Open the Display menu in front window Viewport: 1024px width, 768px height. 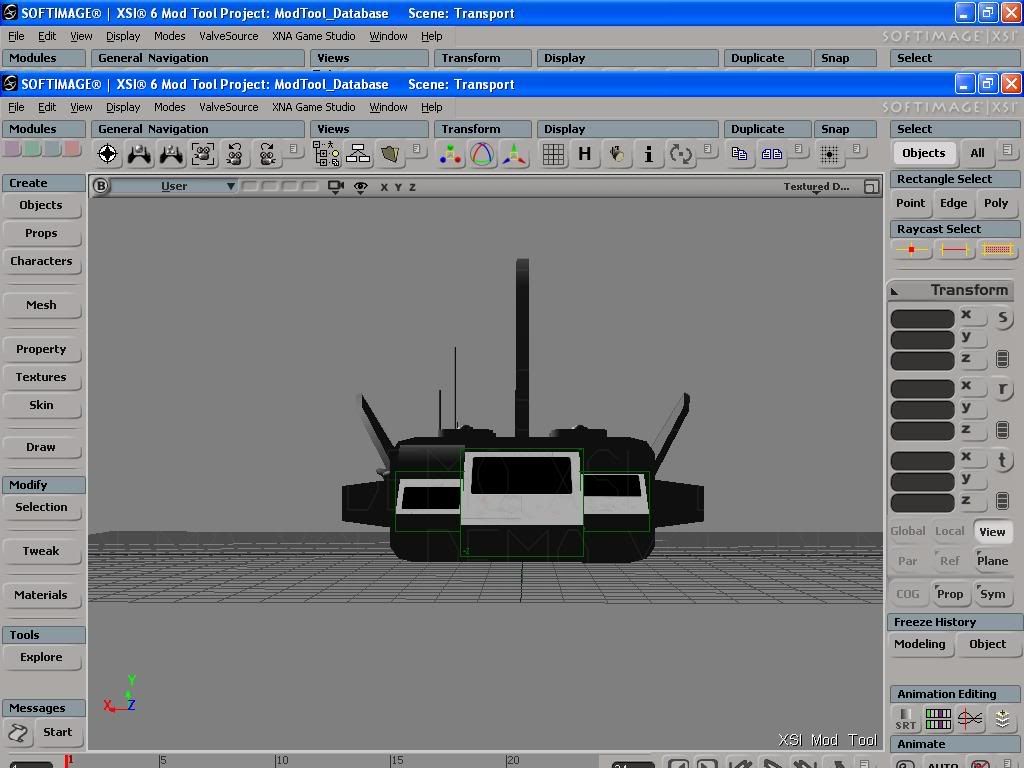(x=123, y=107)
